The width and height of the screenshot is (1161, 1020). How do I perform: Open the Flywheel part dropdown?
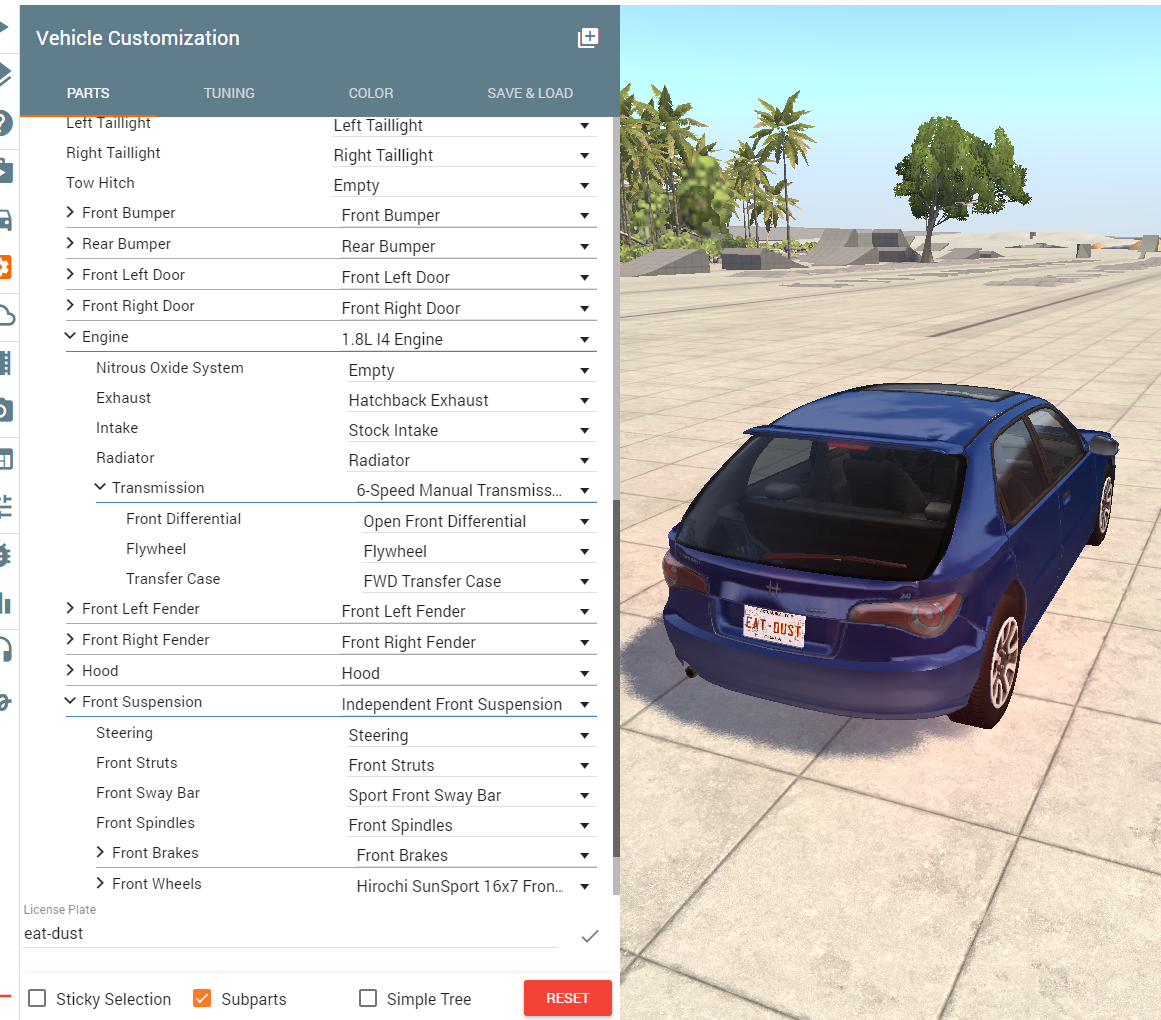point(478,551)
